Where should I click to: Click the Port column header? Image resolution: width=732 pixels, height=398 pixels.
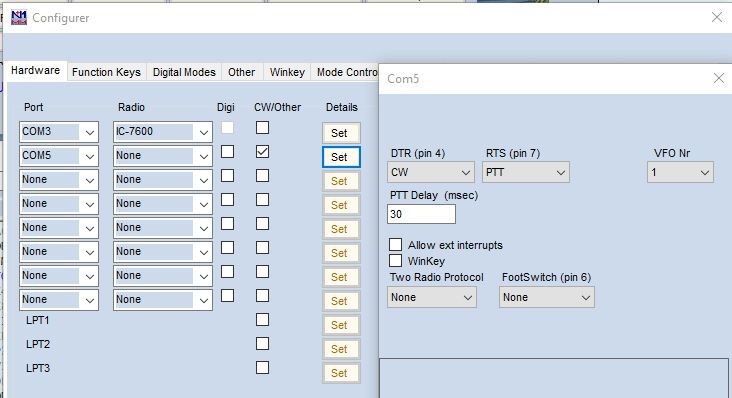pyautogui.click(x=34, y=107)
